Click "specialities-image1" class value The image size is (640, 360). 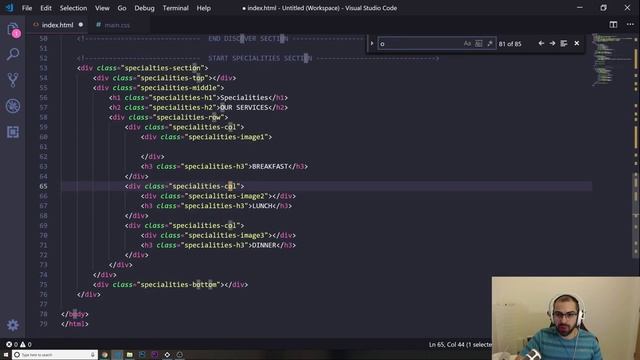pyautogui.click(x=226, y=137)
